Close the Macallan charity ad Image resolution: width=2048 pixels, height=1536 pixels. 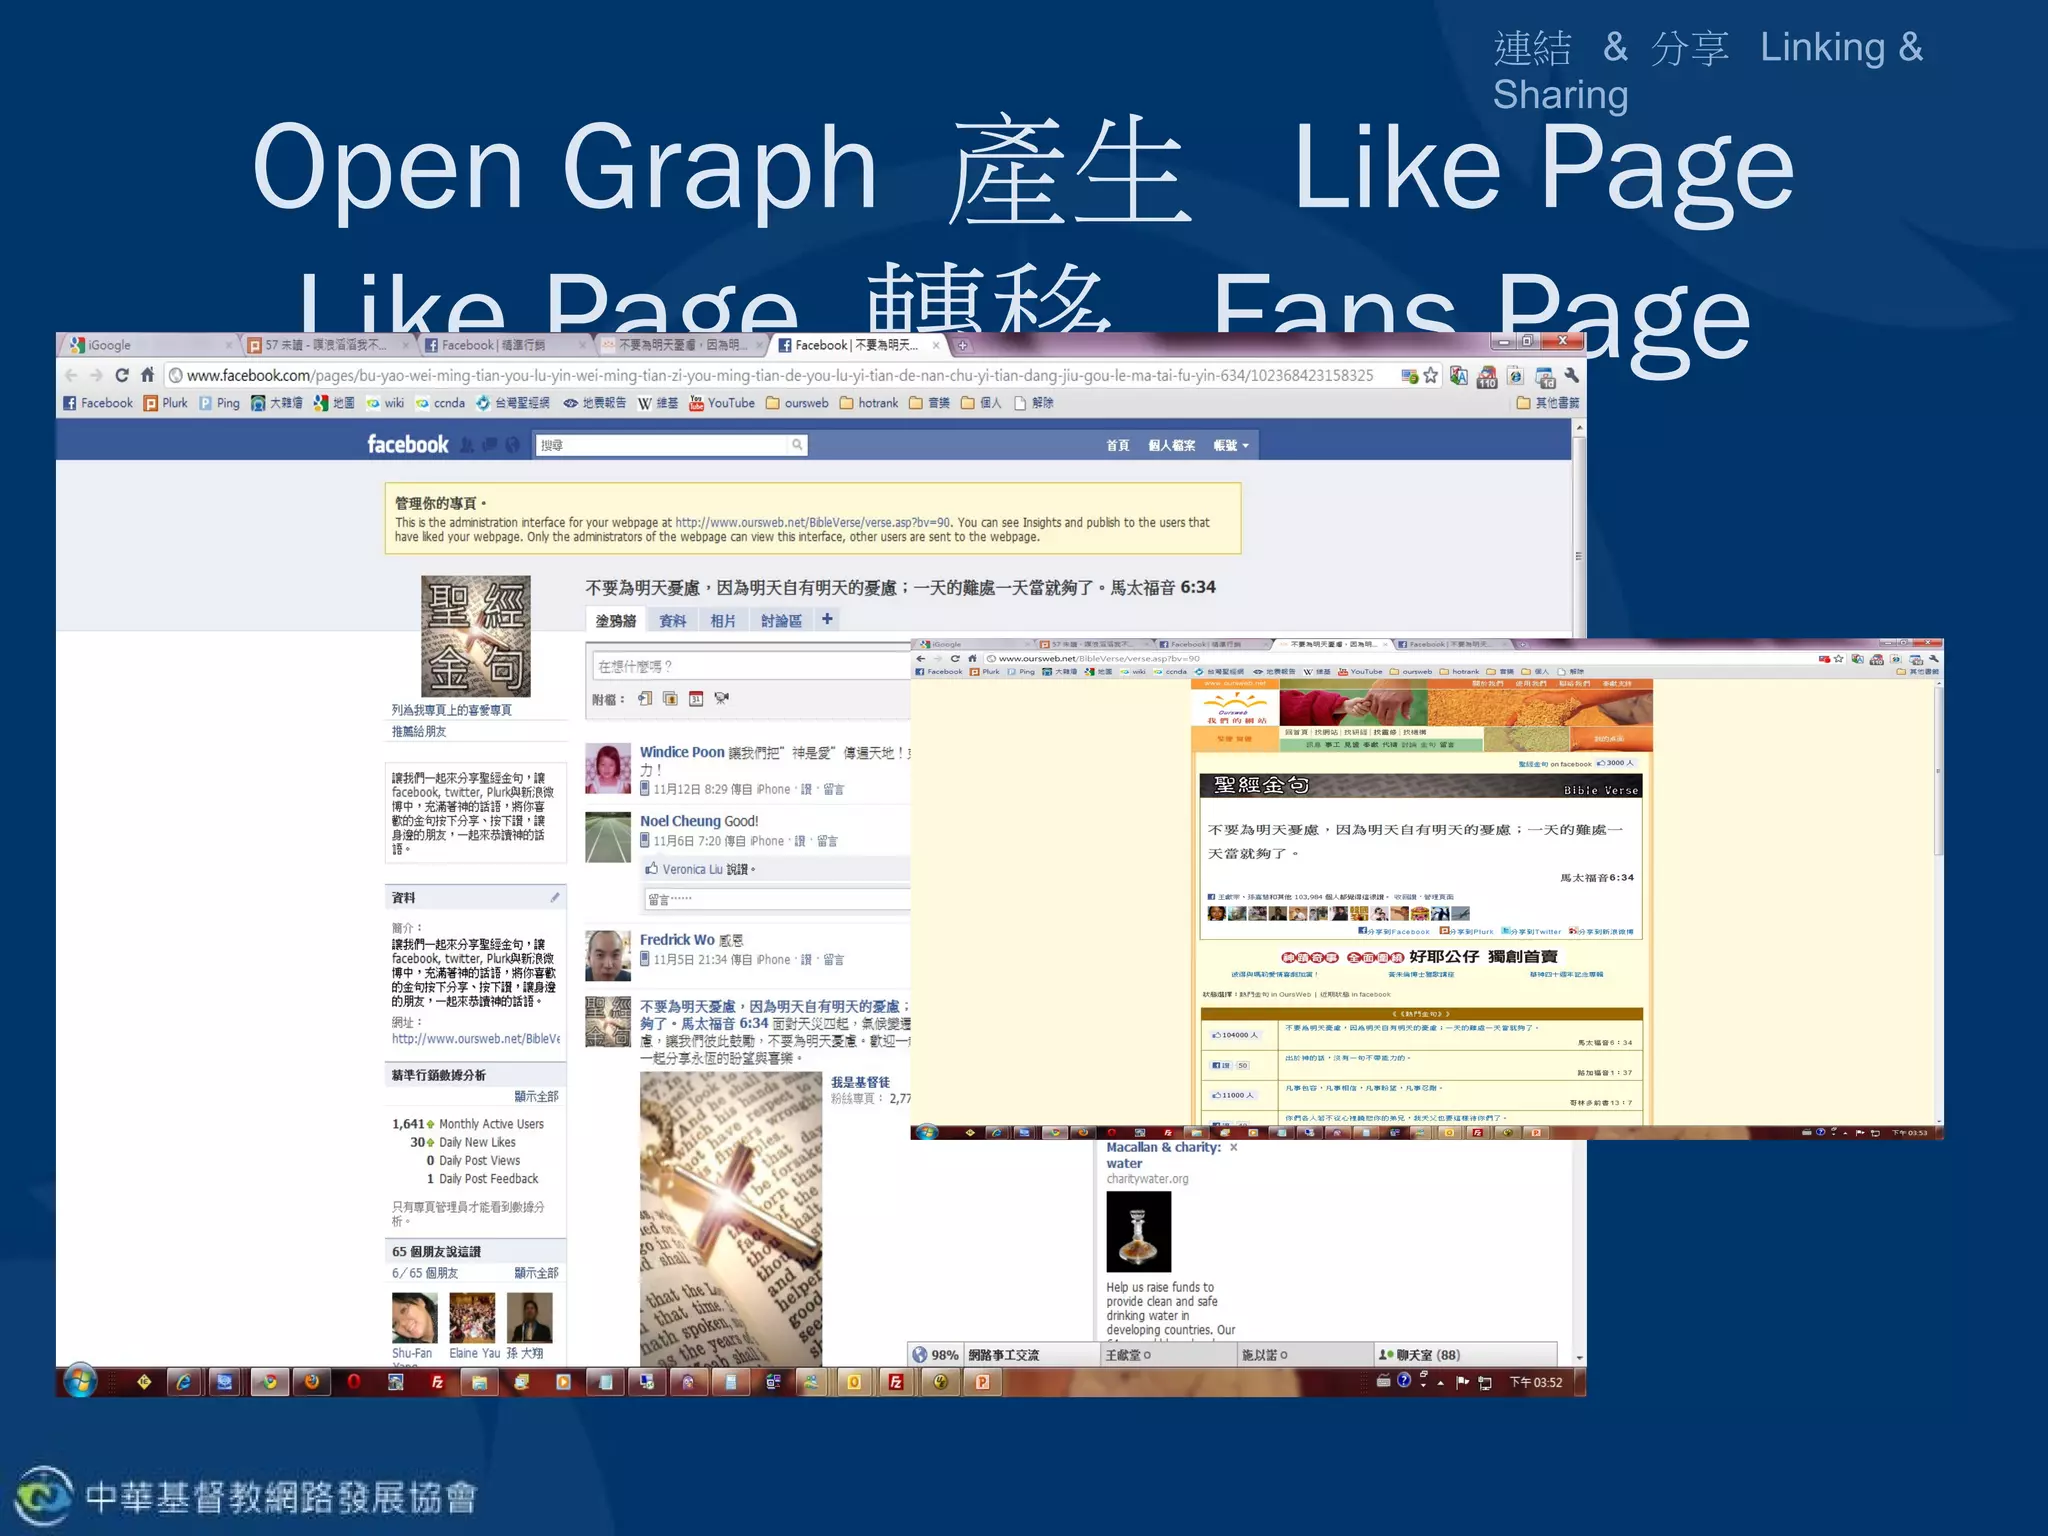pos(1234,1148)
